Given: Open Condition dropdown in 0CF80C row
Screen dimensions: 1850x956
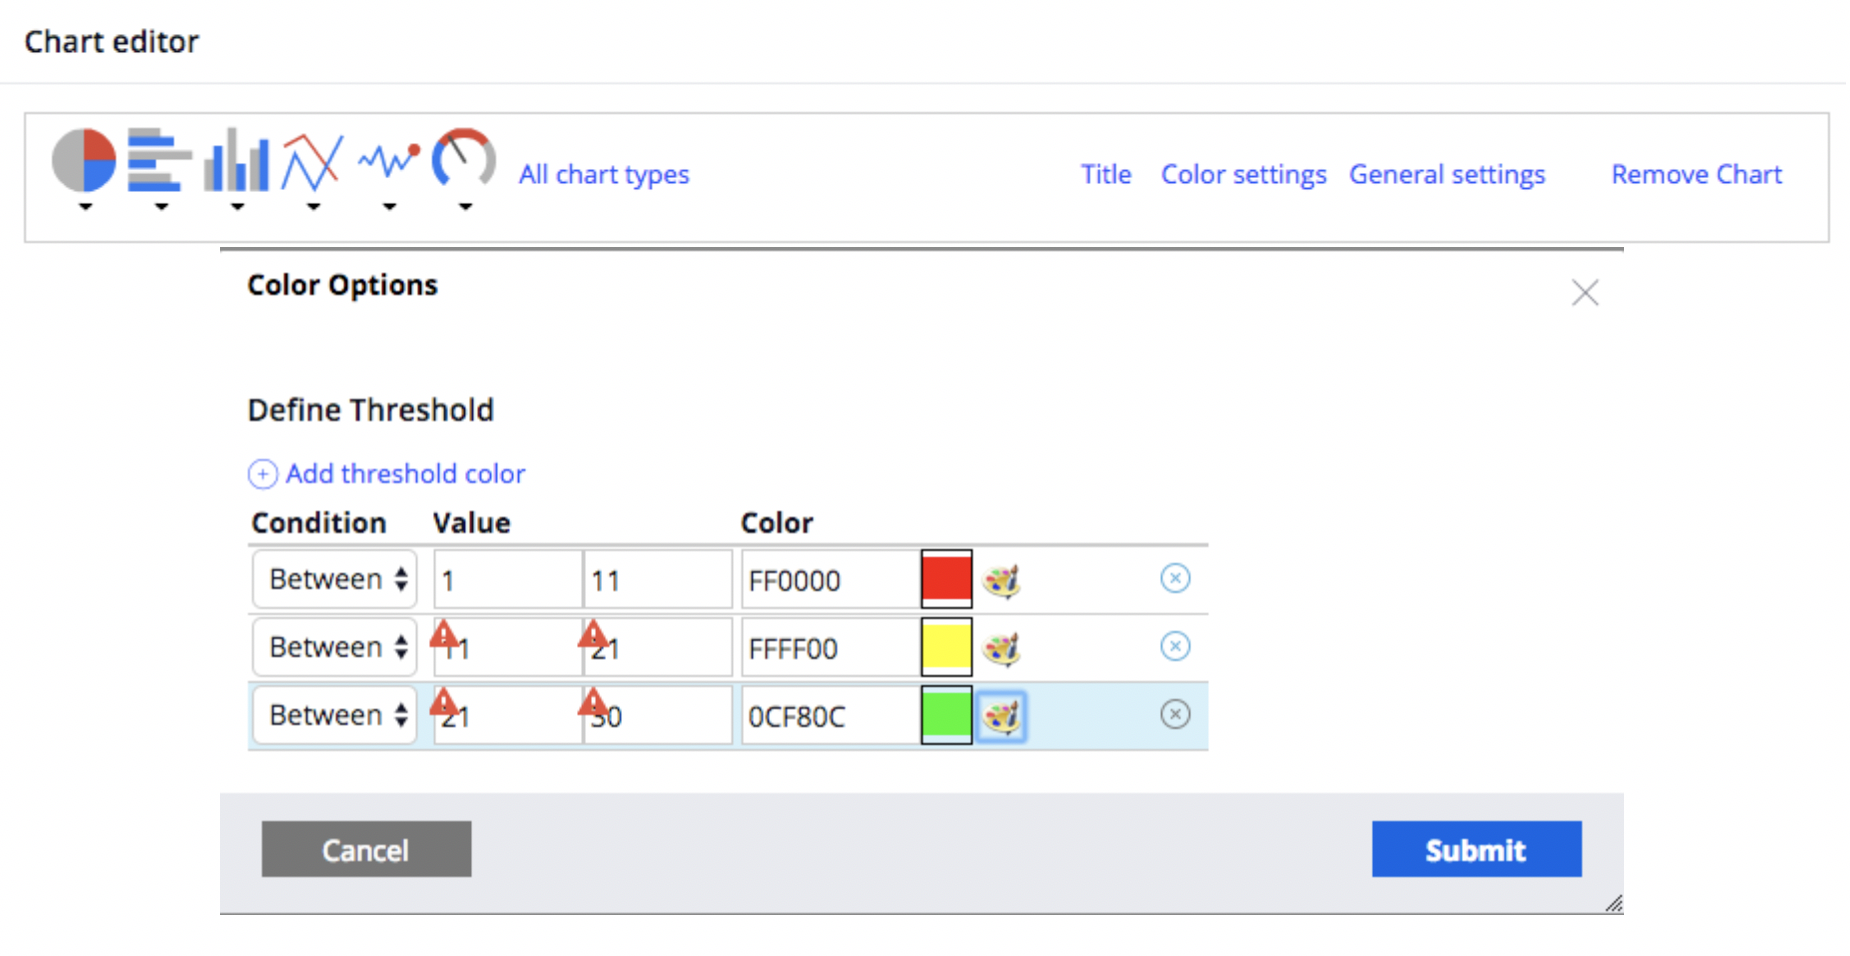Looking at the screenshot, I should pos(334,715).
